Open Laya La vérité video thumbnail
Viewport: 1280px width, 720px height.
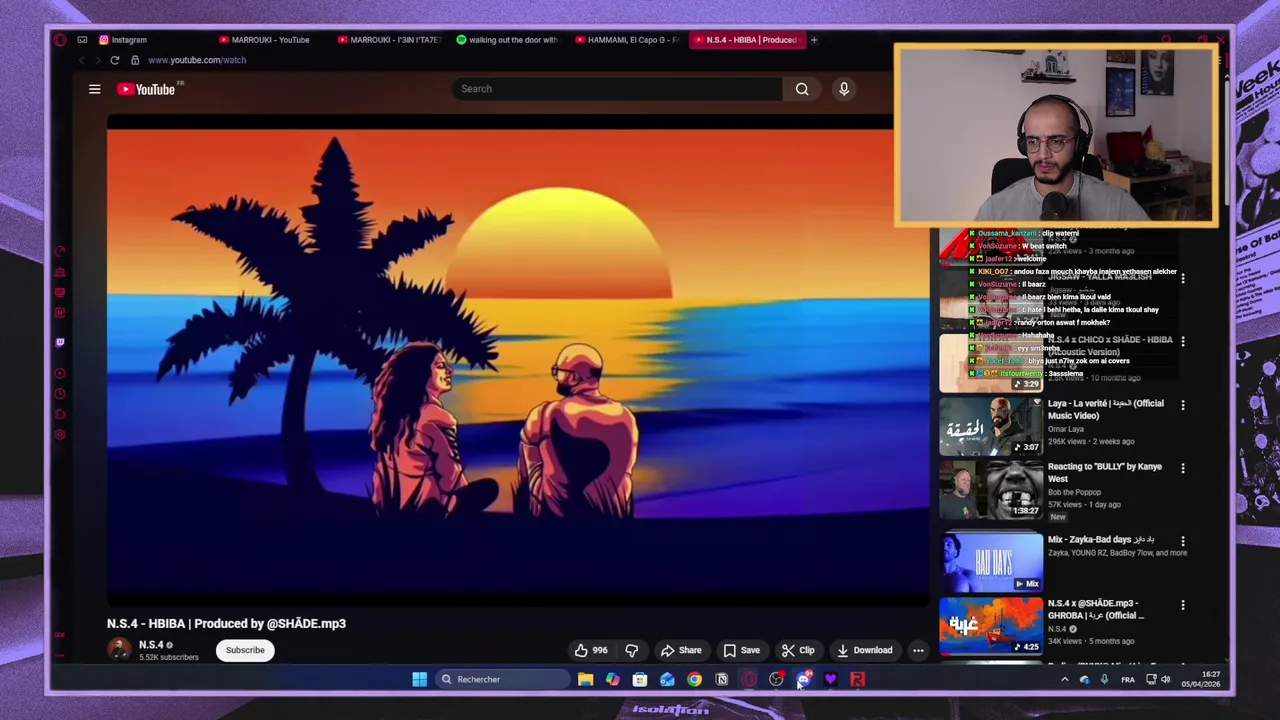pos(991,427)
